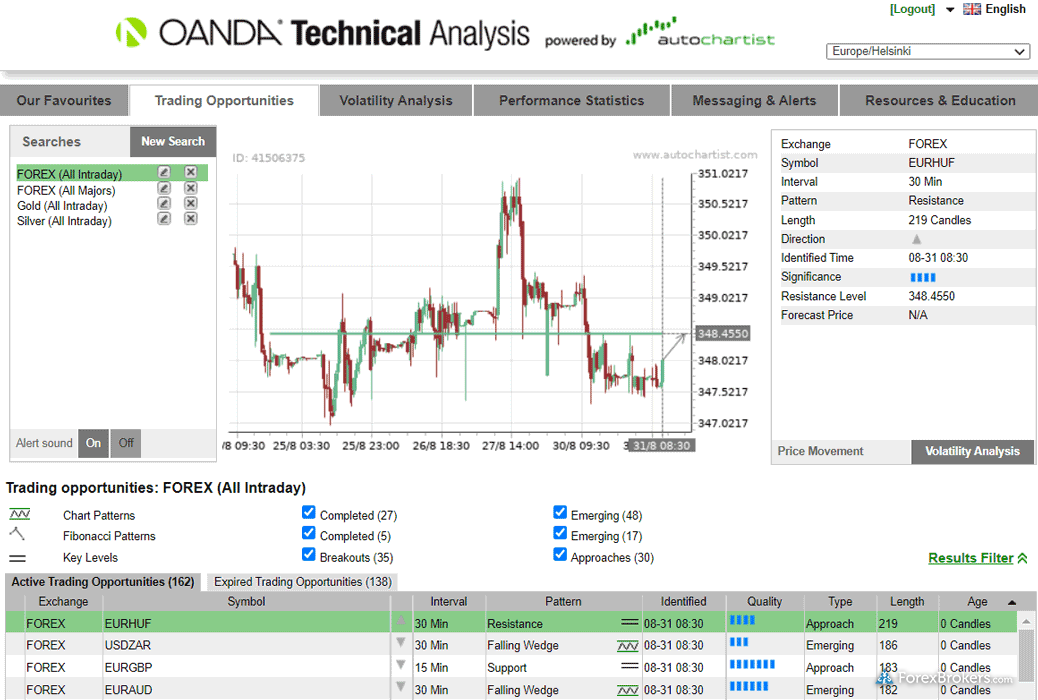
Task: Turn alert sound Off
Action: (x=126, y=443)
